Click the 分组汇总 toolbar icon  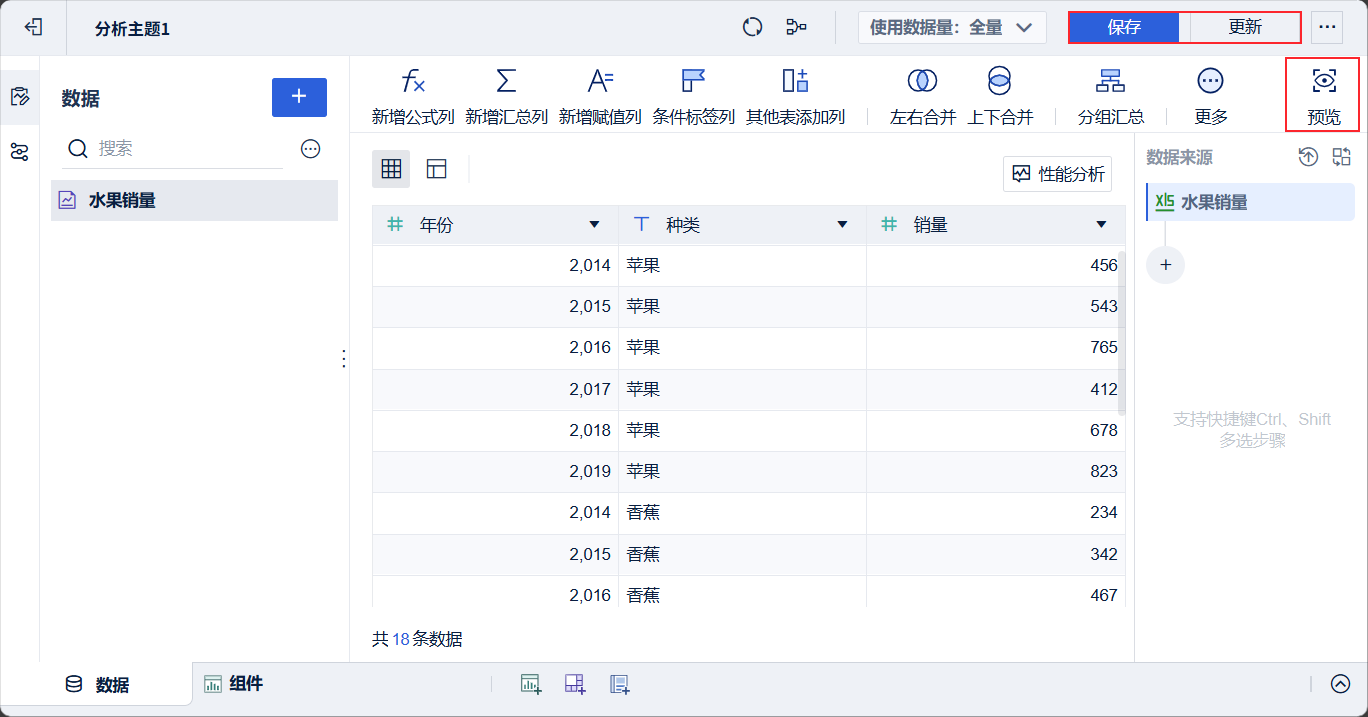(1110, 81)
